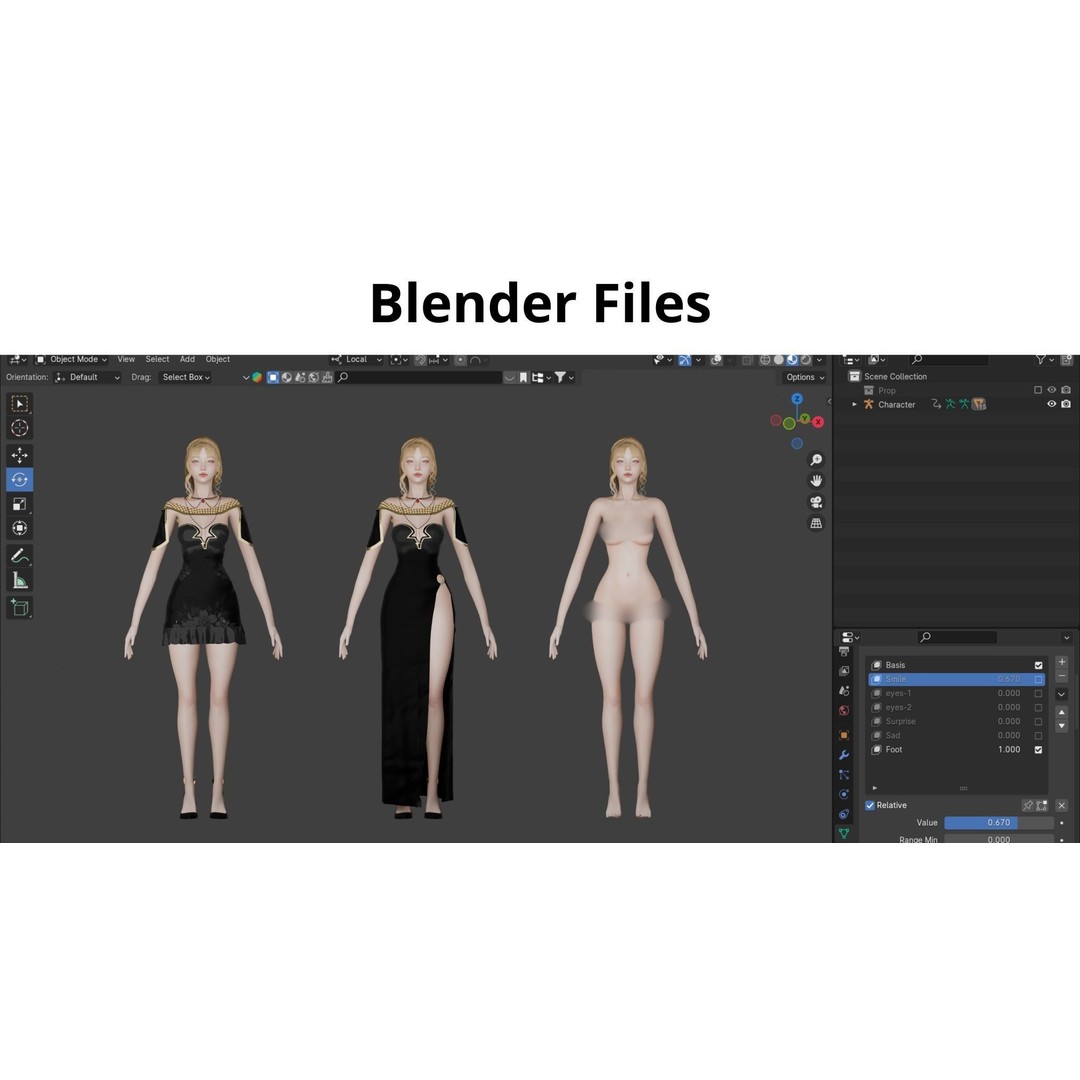The height and width of the screenshot is (1080, 1080).
Task: Open the View menu
Action: pyautogui.click(x=126, y=360)
